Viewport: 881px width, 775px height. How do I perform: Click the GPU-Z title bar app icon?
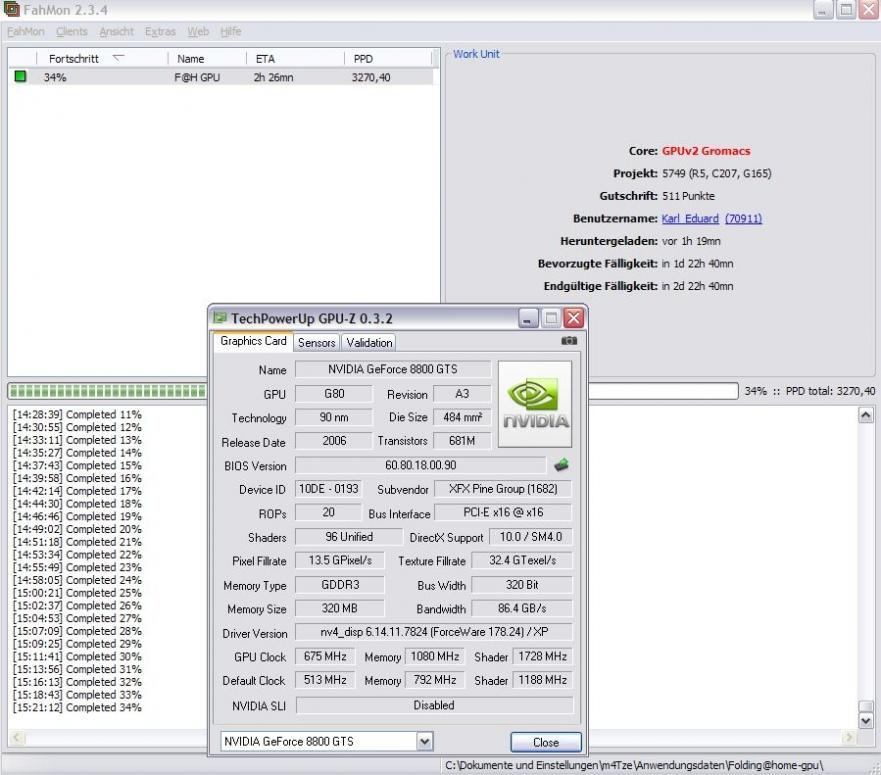coord(220,318)
